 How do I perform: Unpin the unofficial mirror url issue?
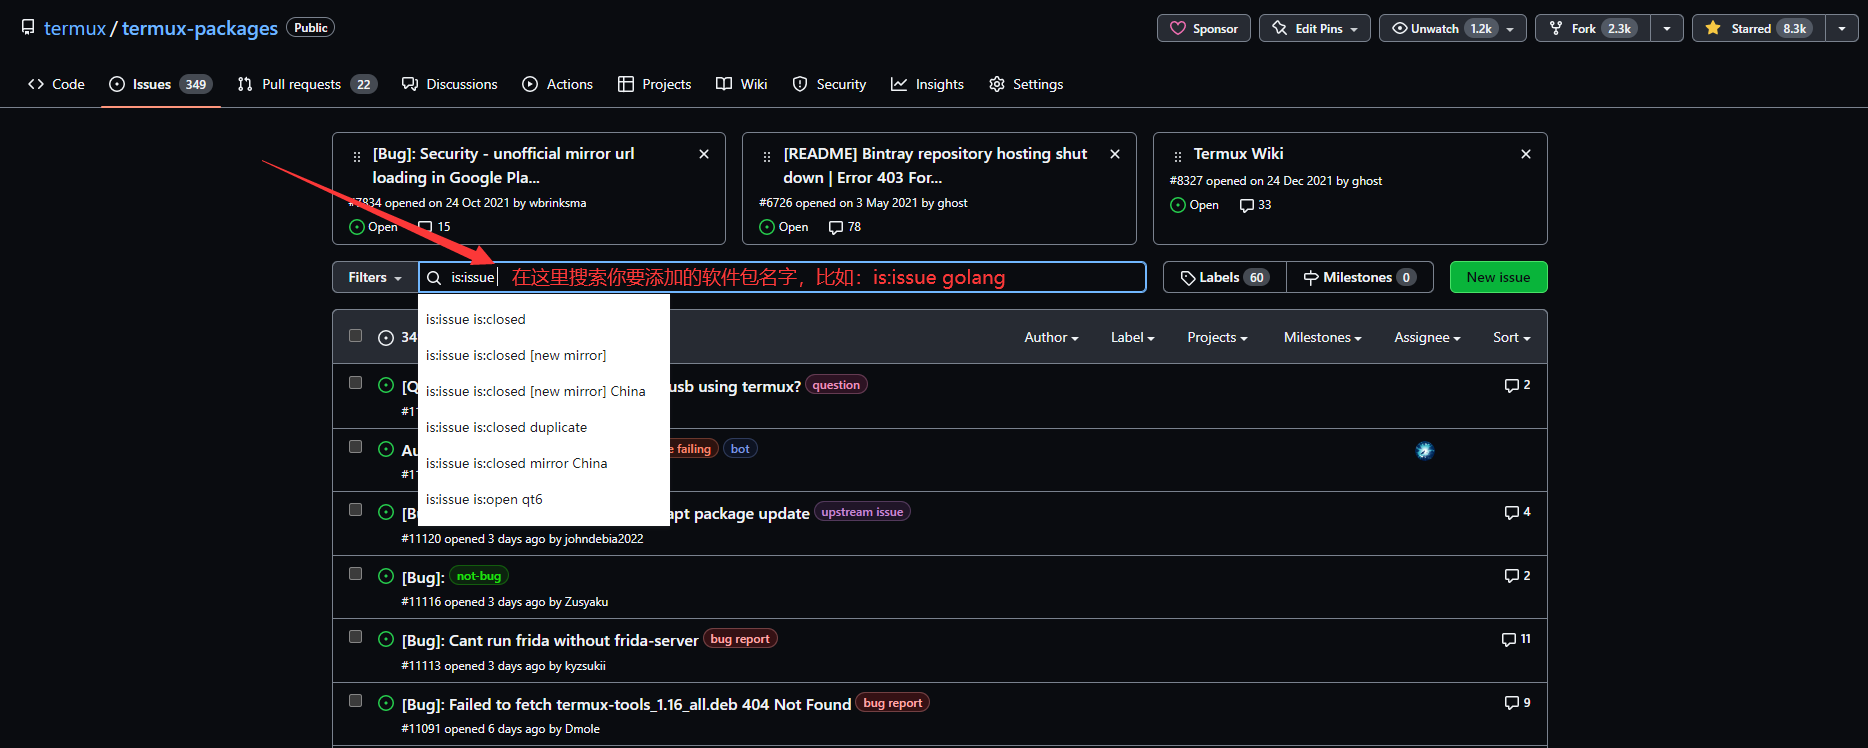point(704,154)
